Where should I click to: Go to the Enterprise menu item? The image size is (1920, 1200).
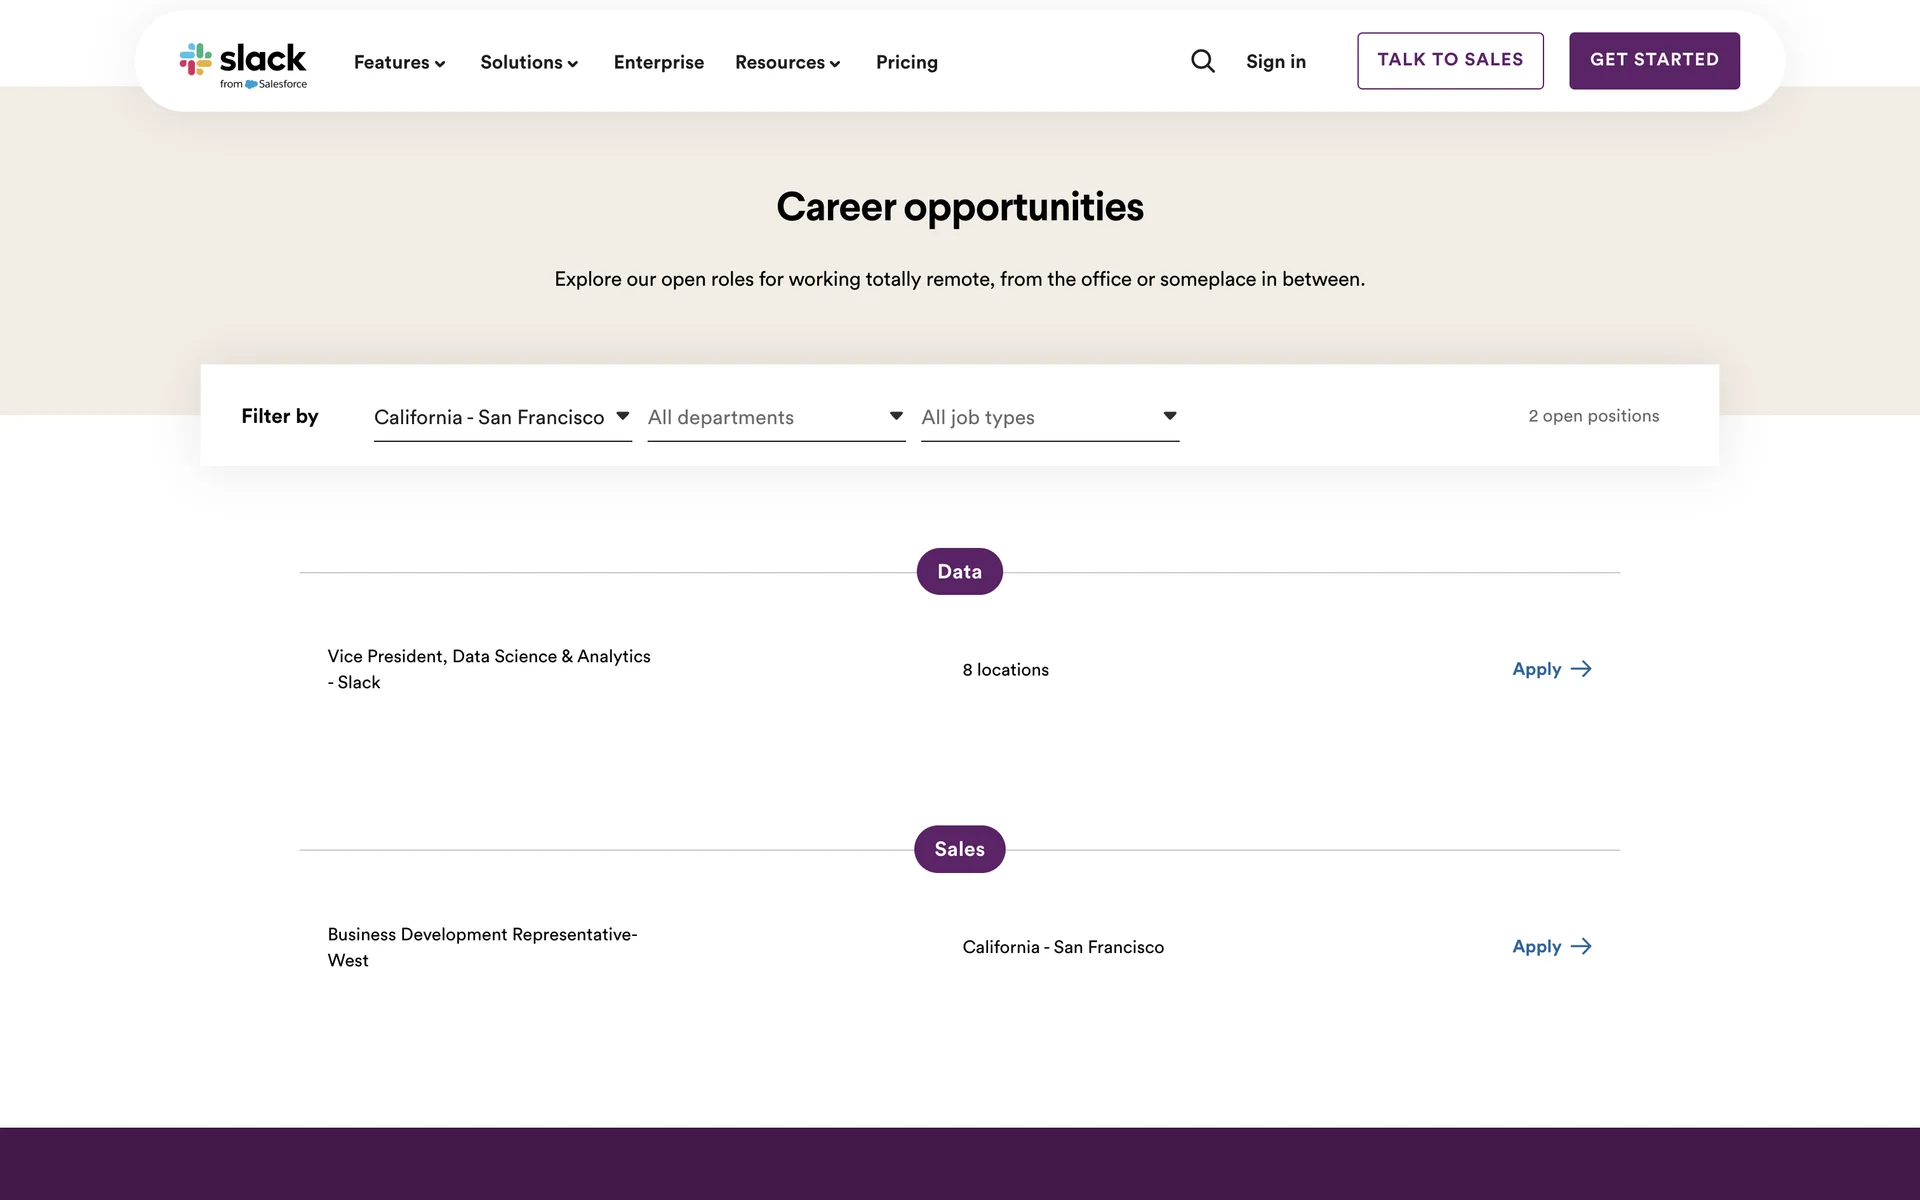[x=658, y=62]
